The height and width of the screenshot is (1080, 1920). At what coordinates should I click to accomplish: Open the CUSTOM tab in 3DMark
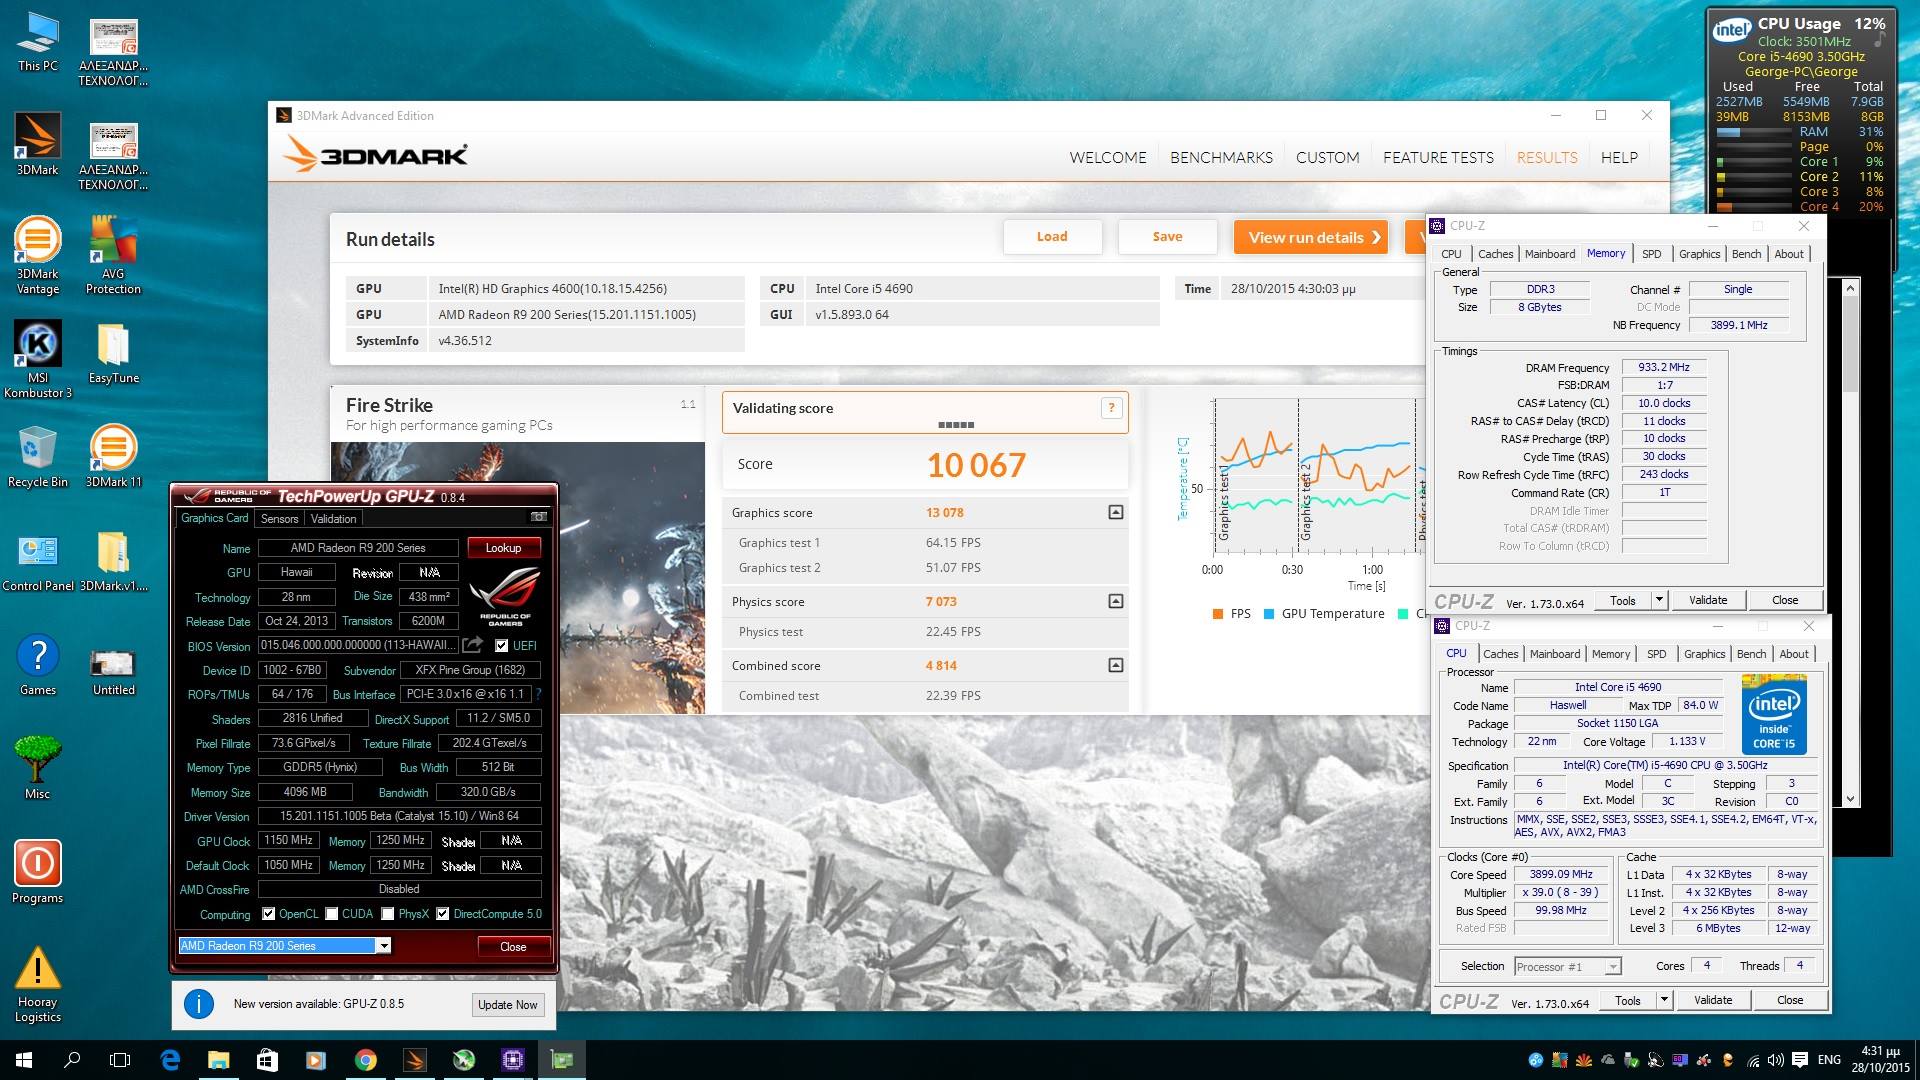coord(1327,157)
